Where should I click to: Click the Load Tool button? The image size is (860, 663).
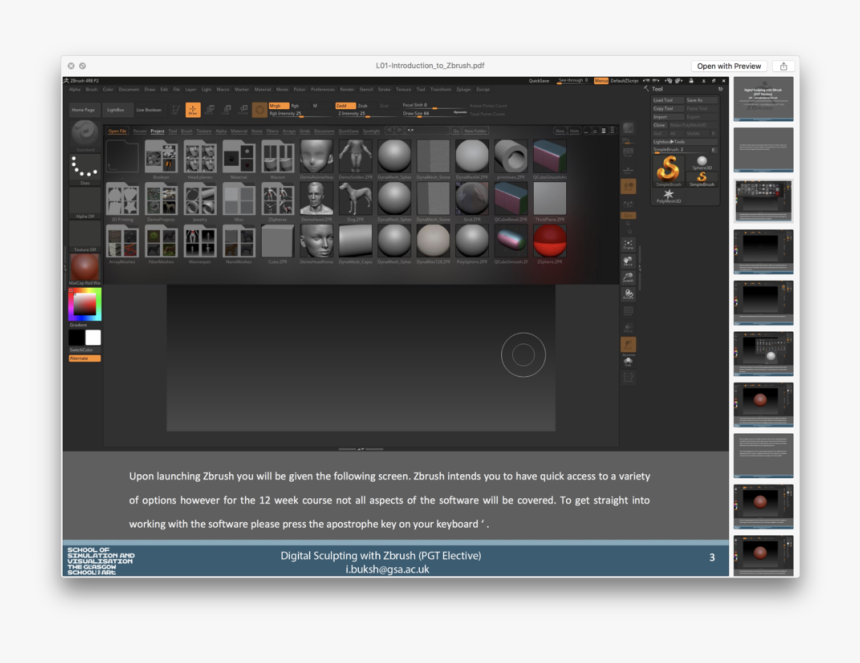(667, 100)
